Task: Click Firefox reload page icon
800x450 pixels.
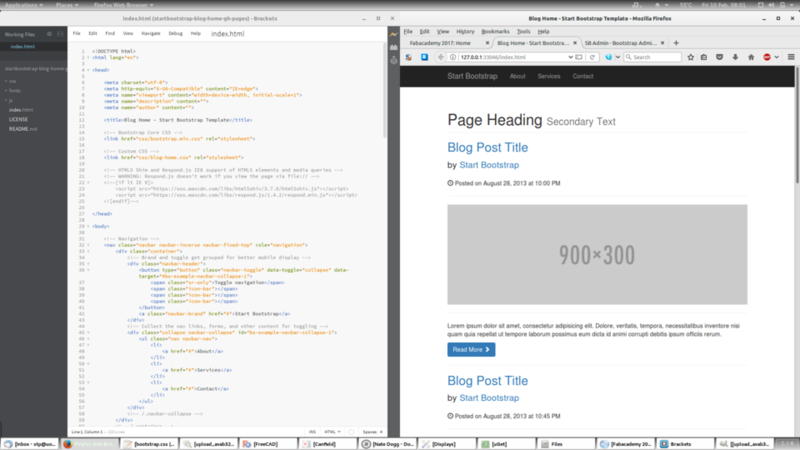Action: coord(592,57)
